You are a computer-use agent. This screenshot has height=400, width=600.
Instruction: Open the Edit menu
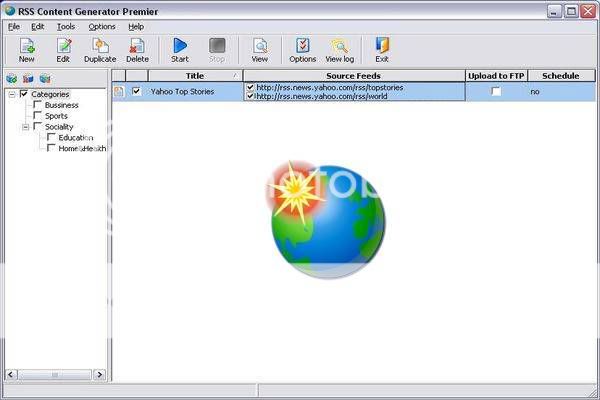[38, 26]
